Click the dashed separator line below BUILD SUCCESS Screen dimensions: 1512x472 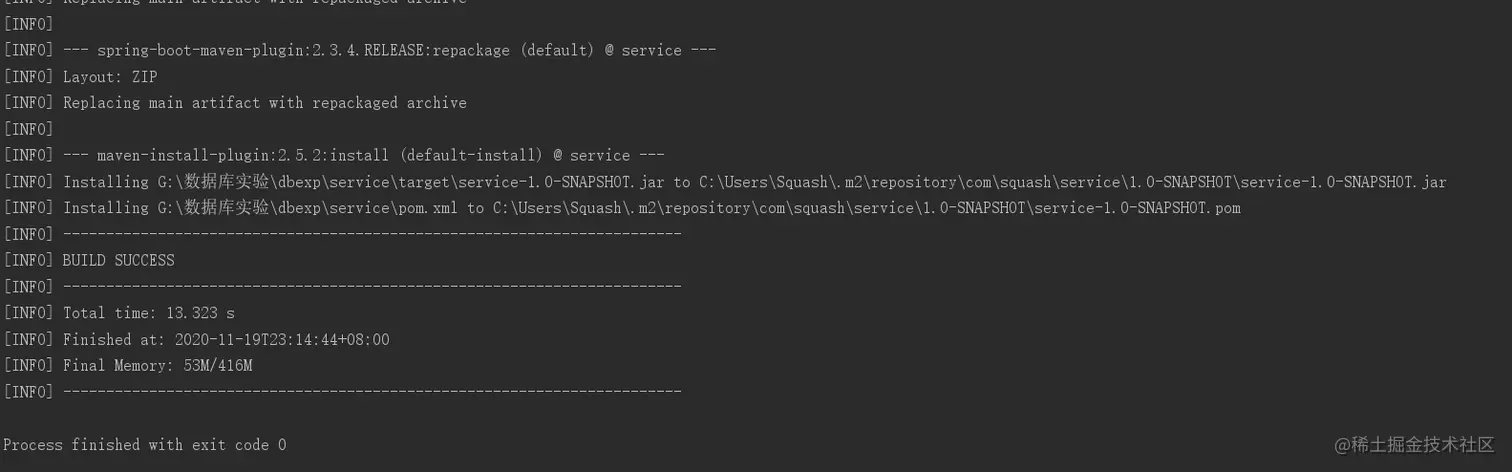(371, 287)
